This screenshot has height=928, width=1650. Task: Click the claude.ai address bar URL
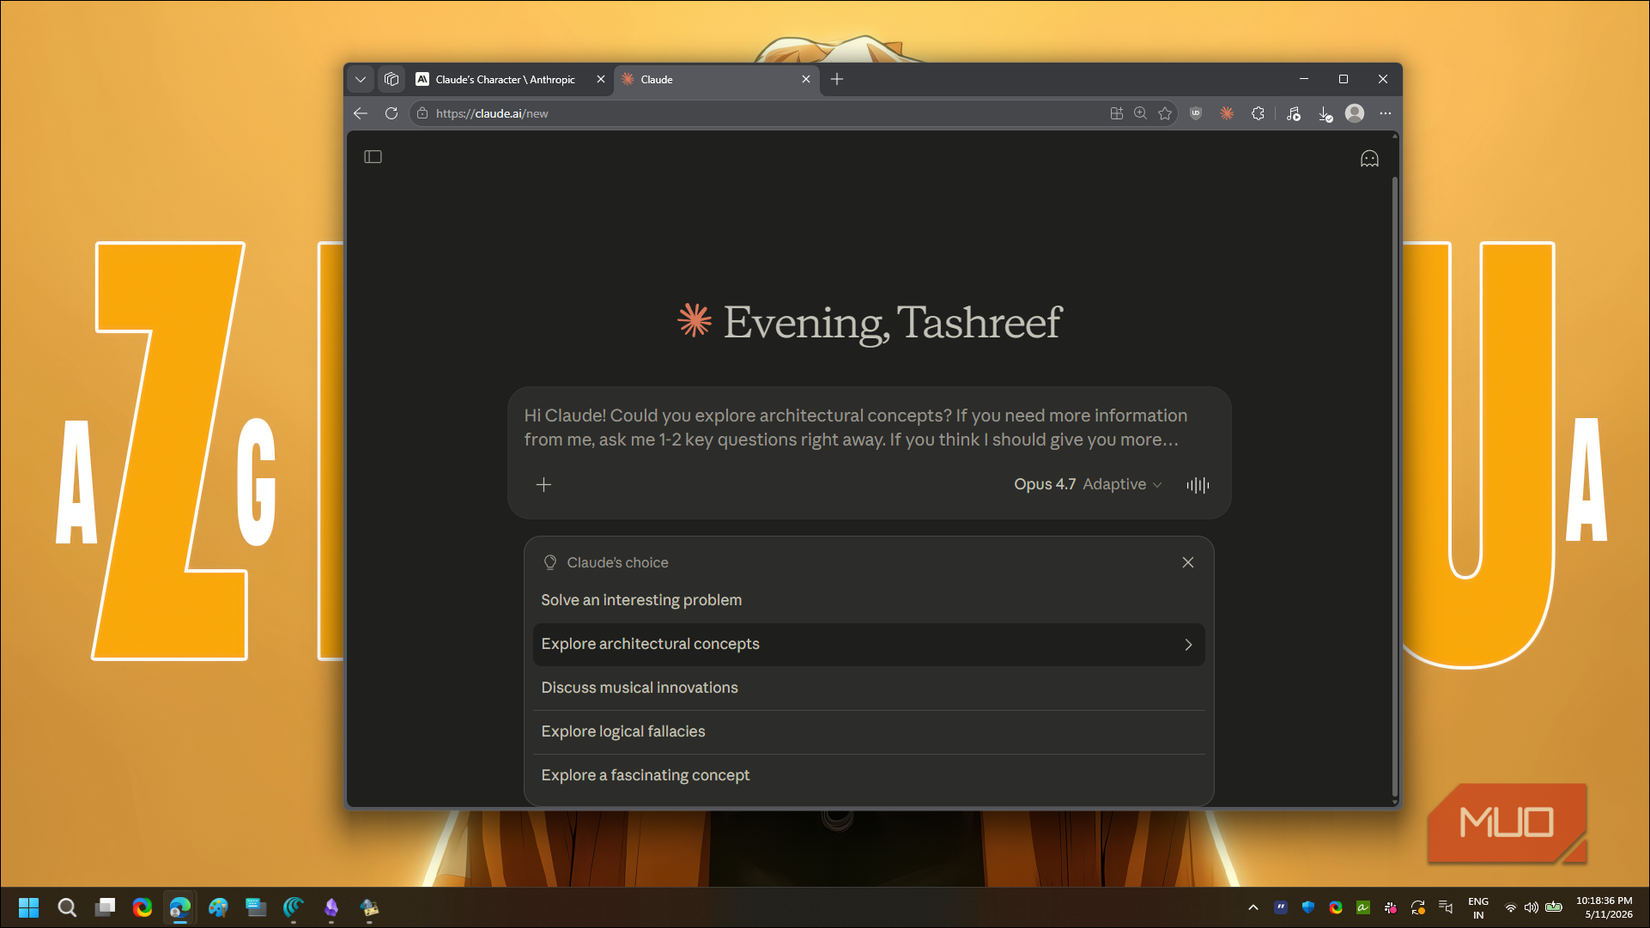click(x=492, y=114)
